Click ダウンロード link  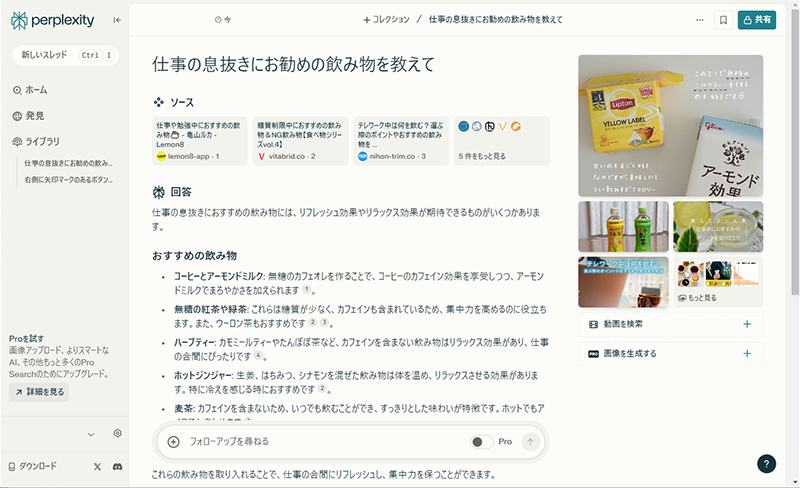[x=33, y=466]
